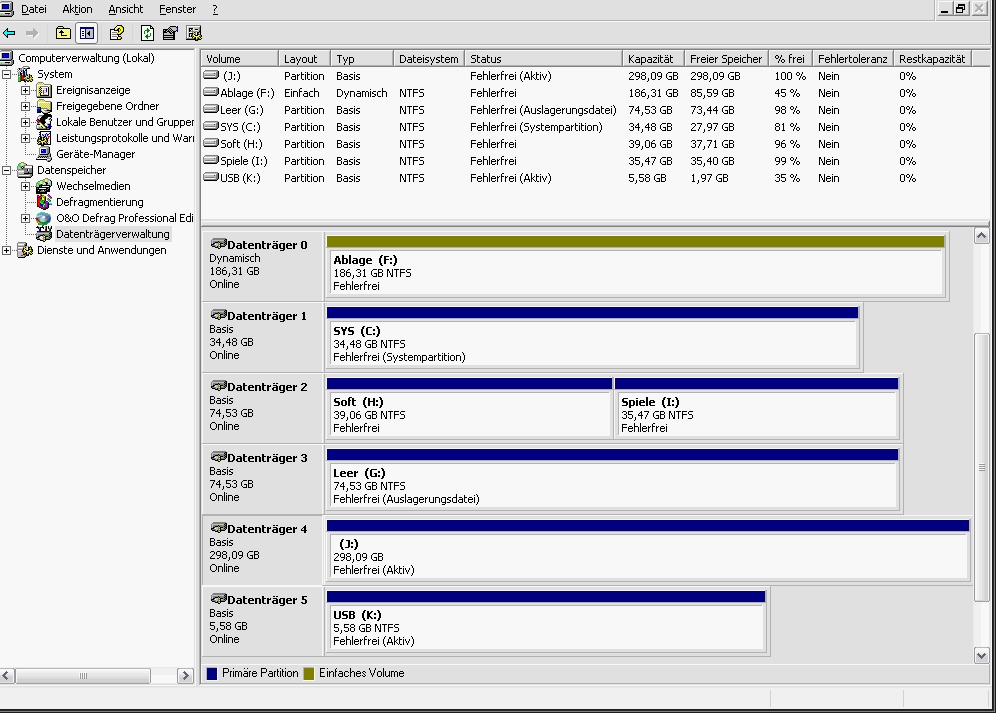Click the tree pane horizontal scrollbar thumb

click(x=83, y=676)
